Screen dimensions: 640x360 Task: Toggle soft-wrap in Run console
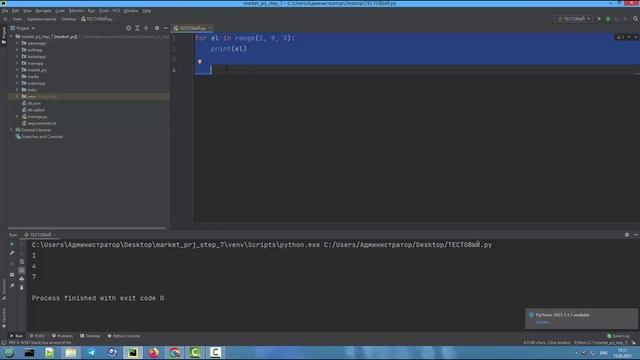(x=22, y=262)
